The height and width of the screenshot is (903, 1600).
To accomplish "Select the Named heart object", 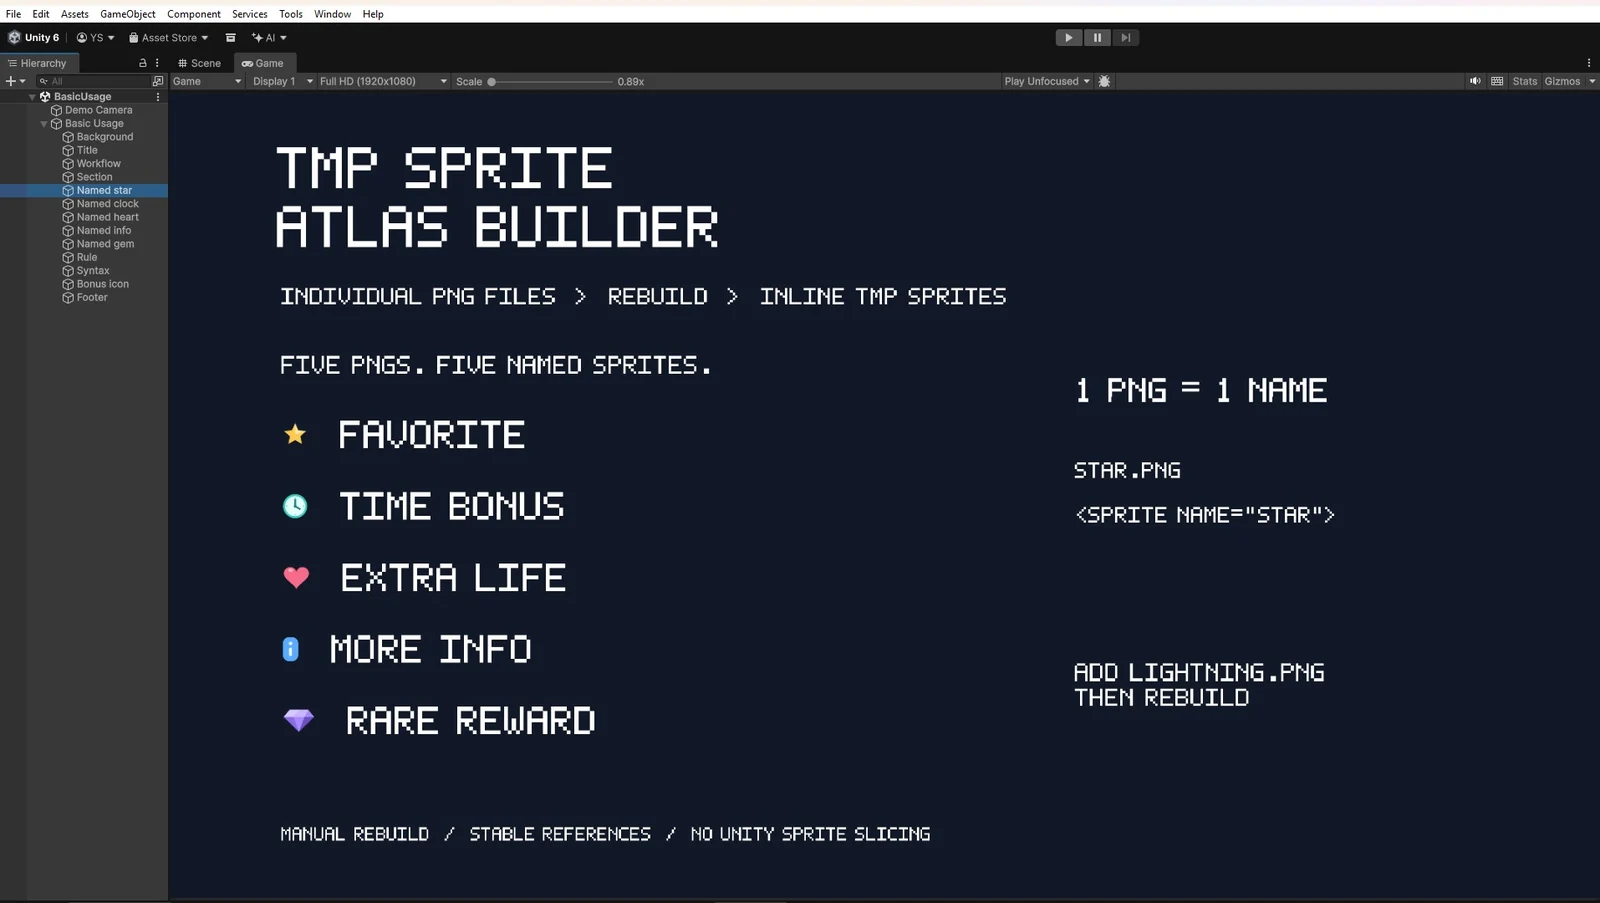I will 108,217.
